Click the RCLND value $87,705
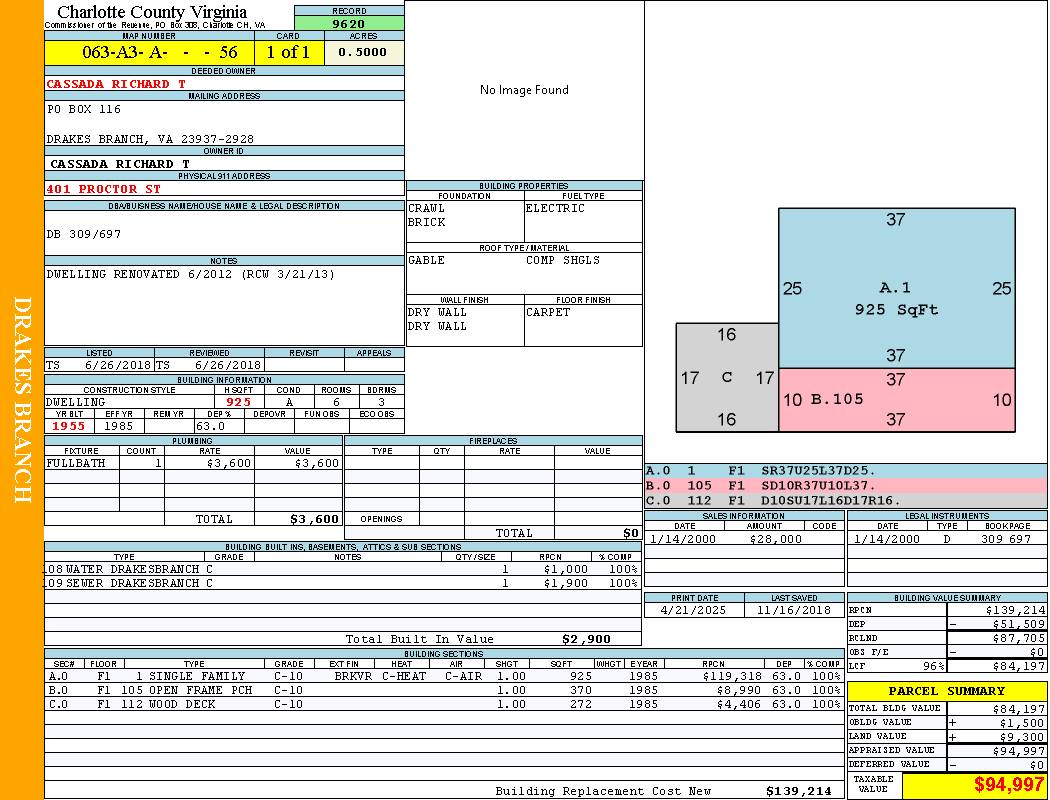The width and height of the screenshot is (1050, 800). (1019, 639)
